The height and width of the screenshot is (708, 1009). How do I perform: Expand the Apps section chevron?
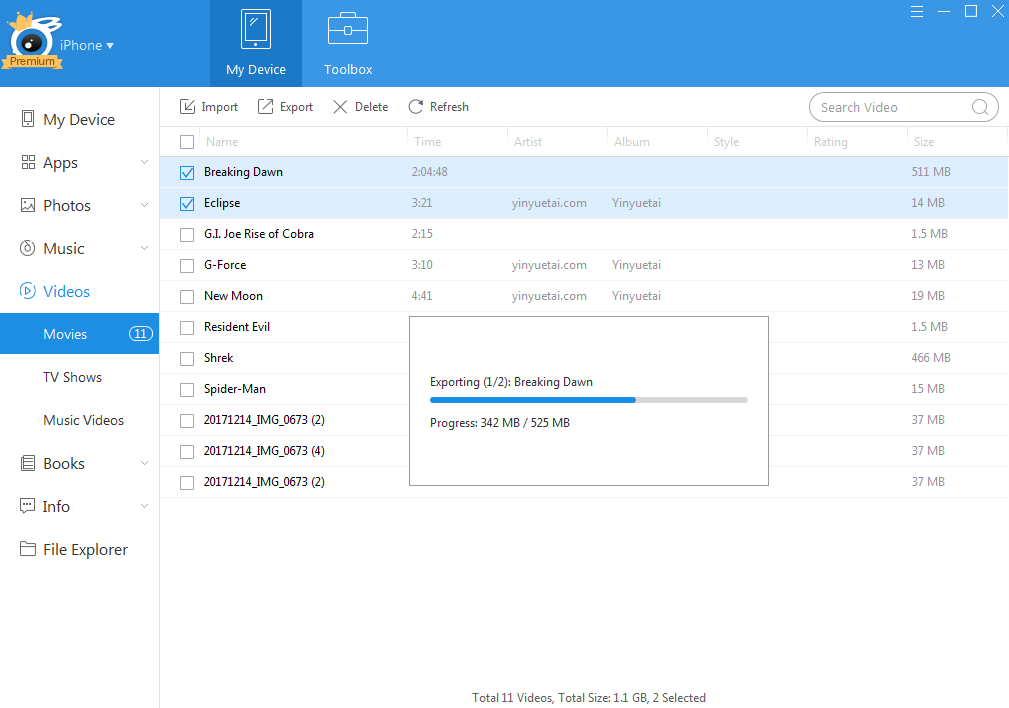click(145, 162)
